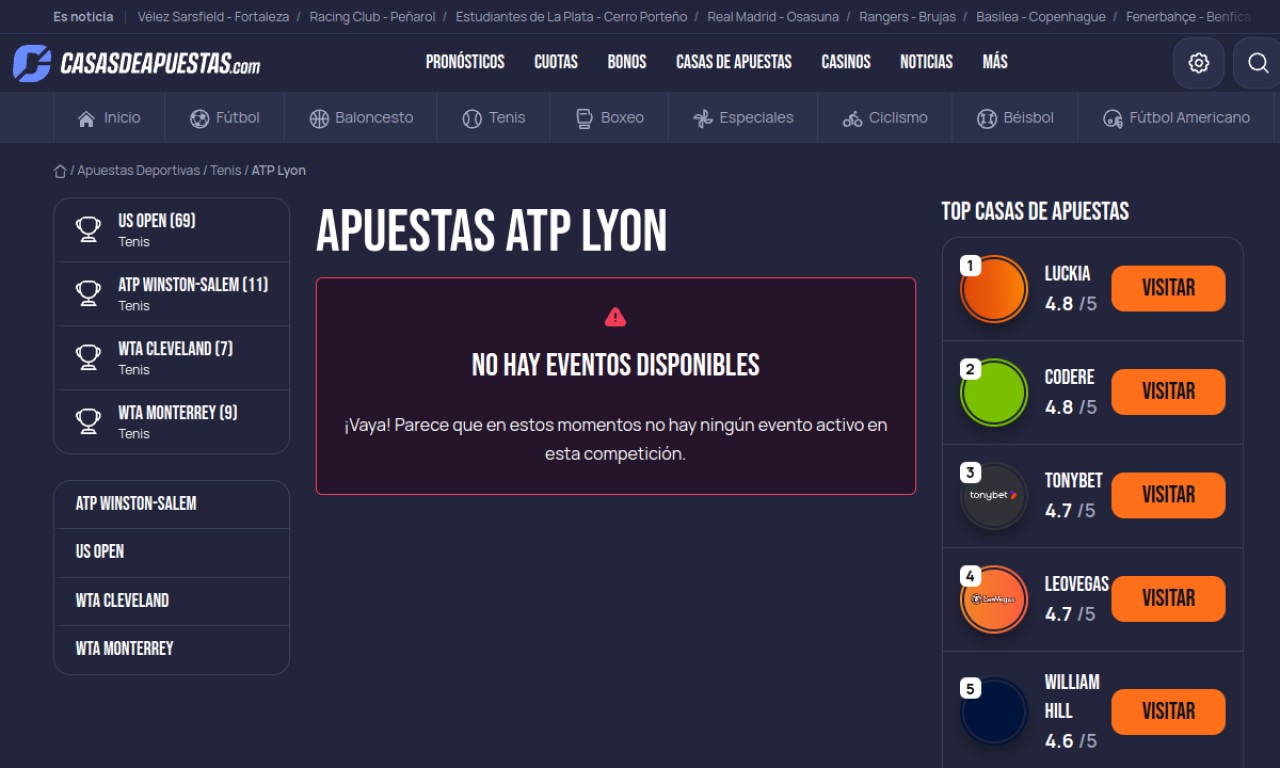The image size is (1280, 768).
Task: Click the Tenis ball icon
Action: [472, 118]
